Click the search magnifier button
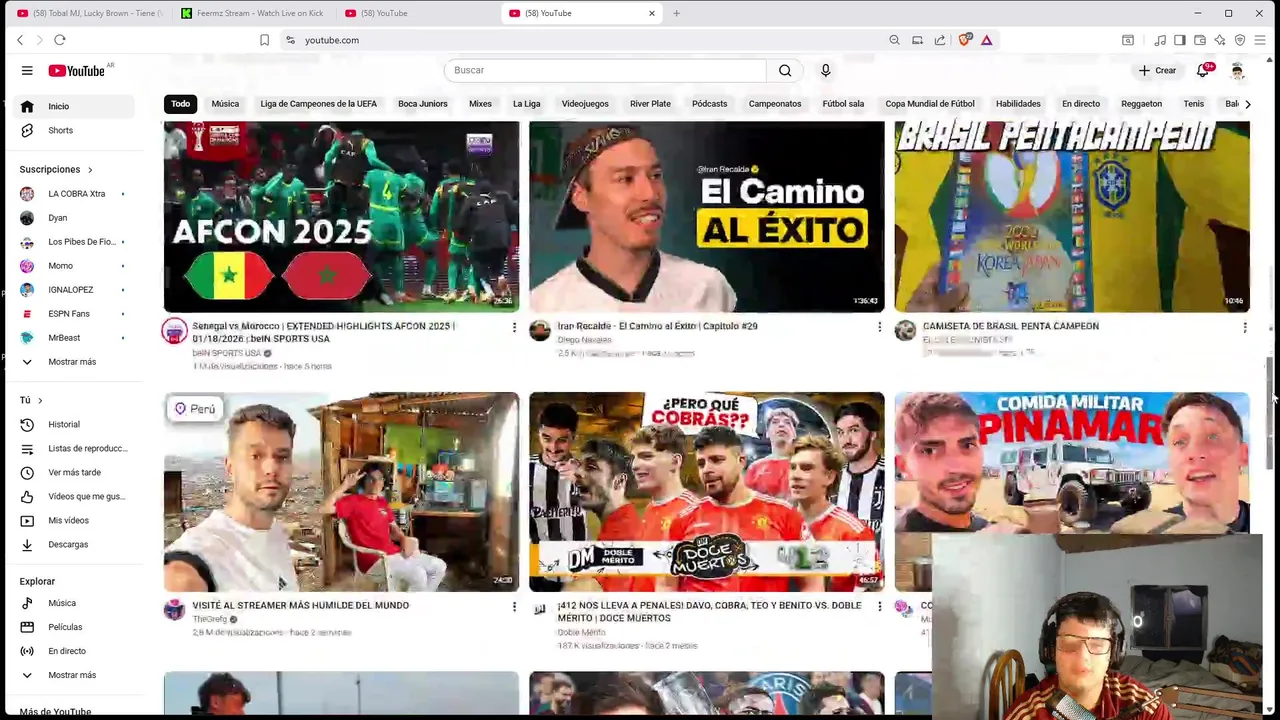 [x=785, y=70]
